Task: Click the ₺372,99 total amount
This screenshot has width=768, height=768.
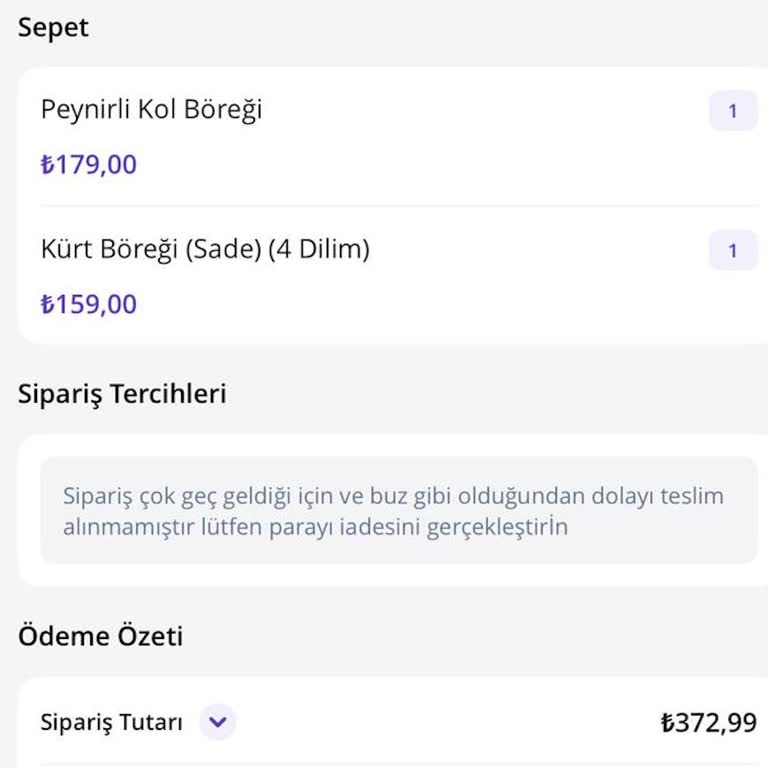Action: (x=709, y=722)
